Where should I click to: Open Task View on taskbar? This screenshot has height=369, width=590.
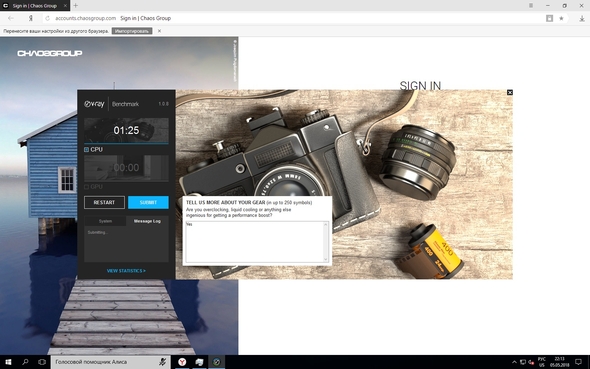[42, 362]
